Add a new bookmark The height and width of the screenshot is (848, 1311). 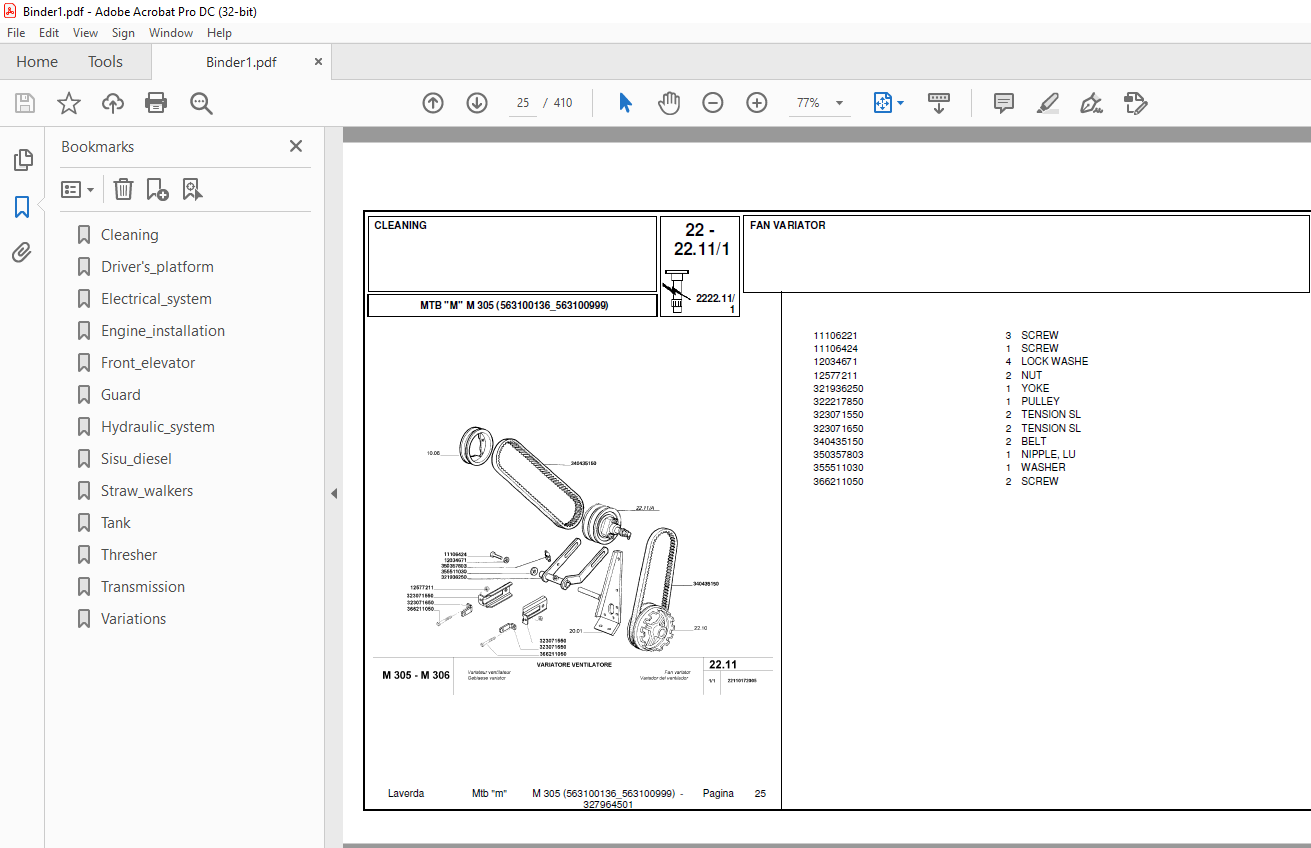tap(157, 189)
